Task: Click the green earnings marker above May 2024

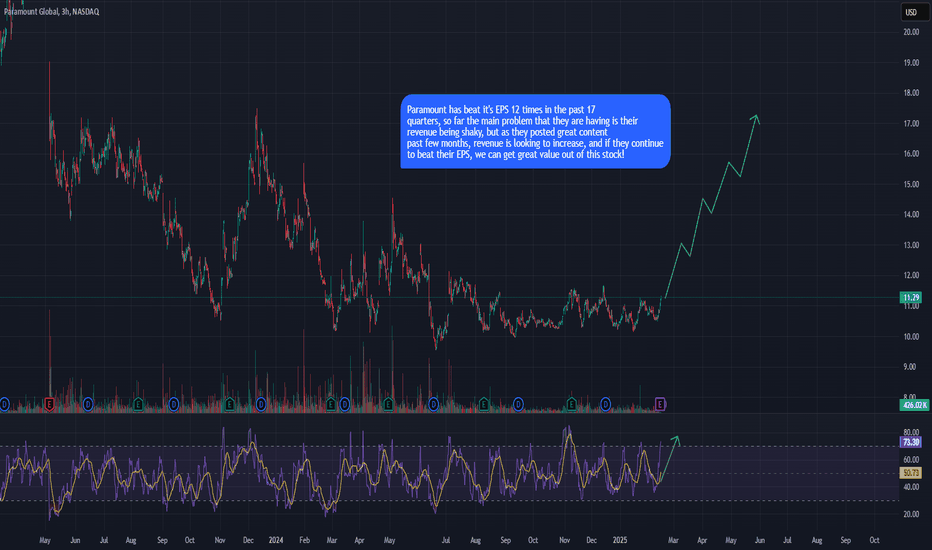Action: click(x=388, y=405)
